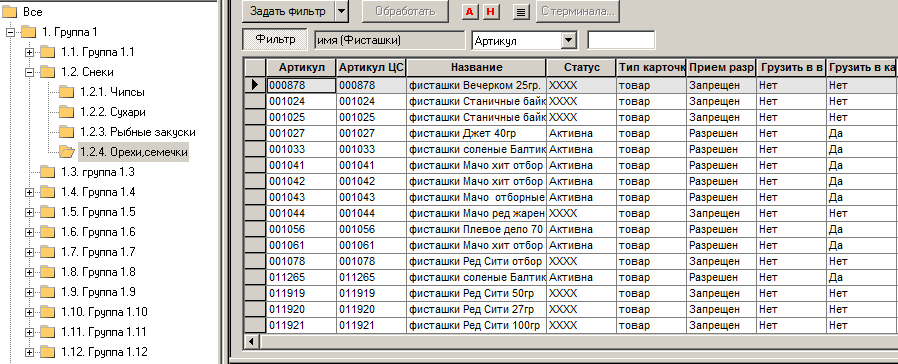Click cell 'фисташки Ред Сити 50гр'
This screenshot has height=364, width=898.
476,294
